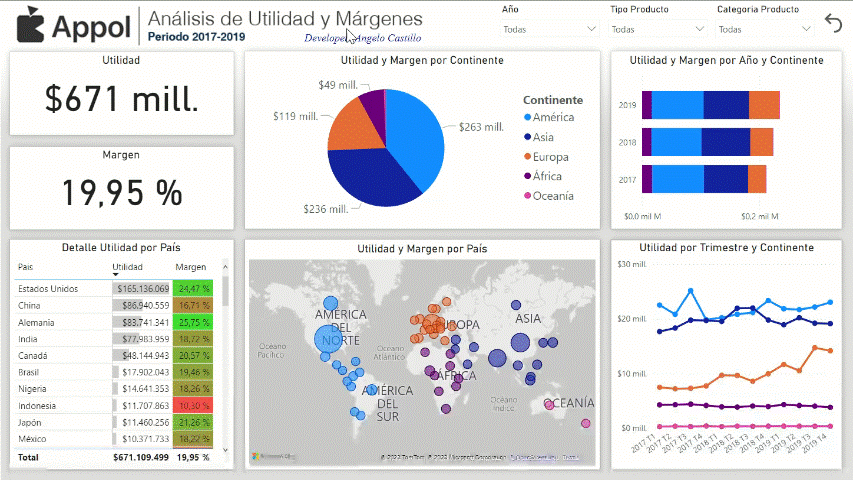Image resolution: width=853 pixels, height=480 pixels.
Task: Click the large América del Norte map bubble
Action: coord(327,340)
